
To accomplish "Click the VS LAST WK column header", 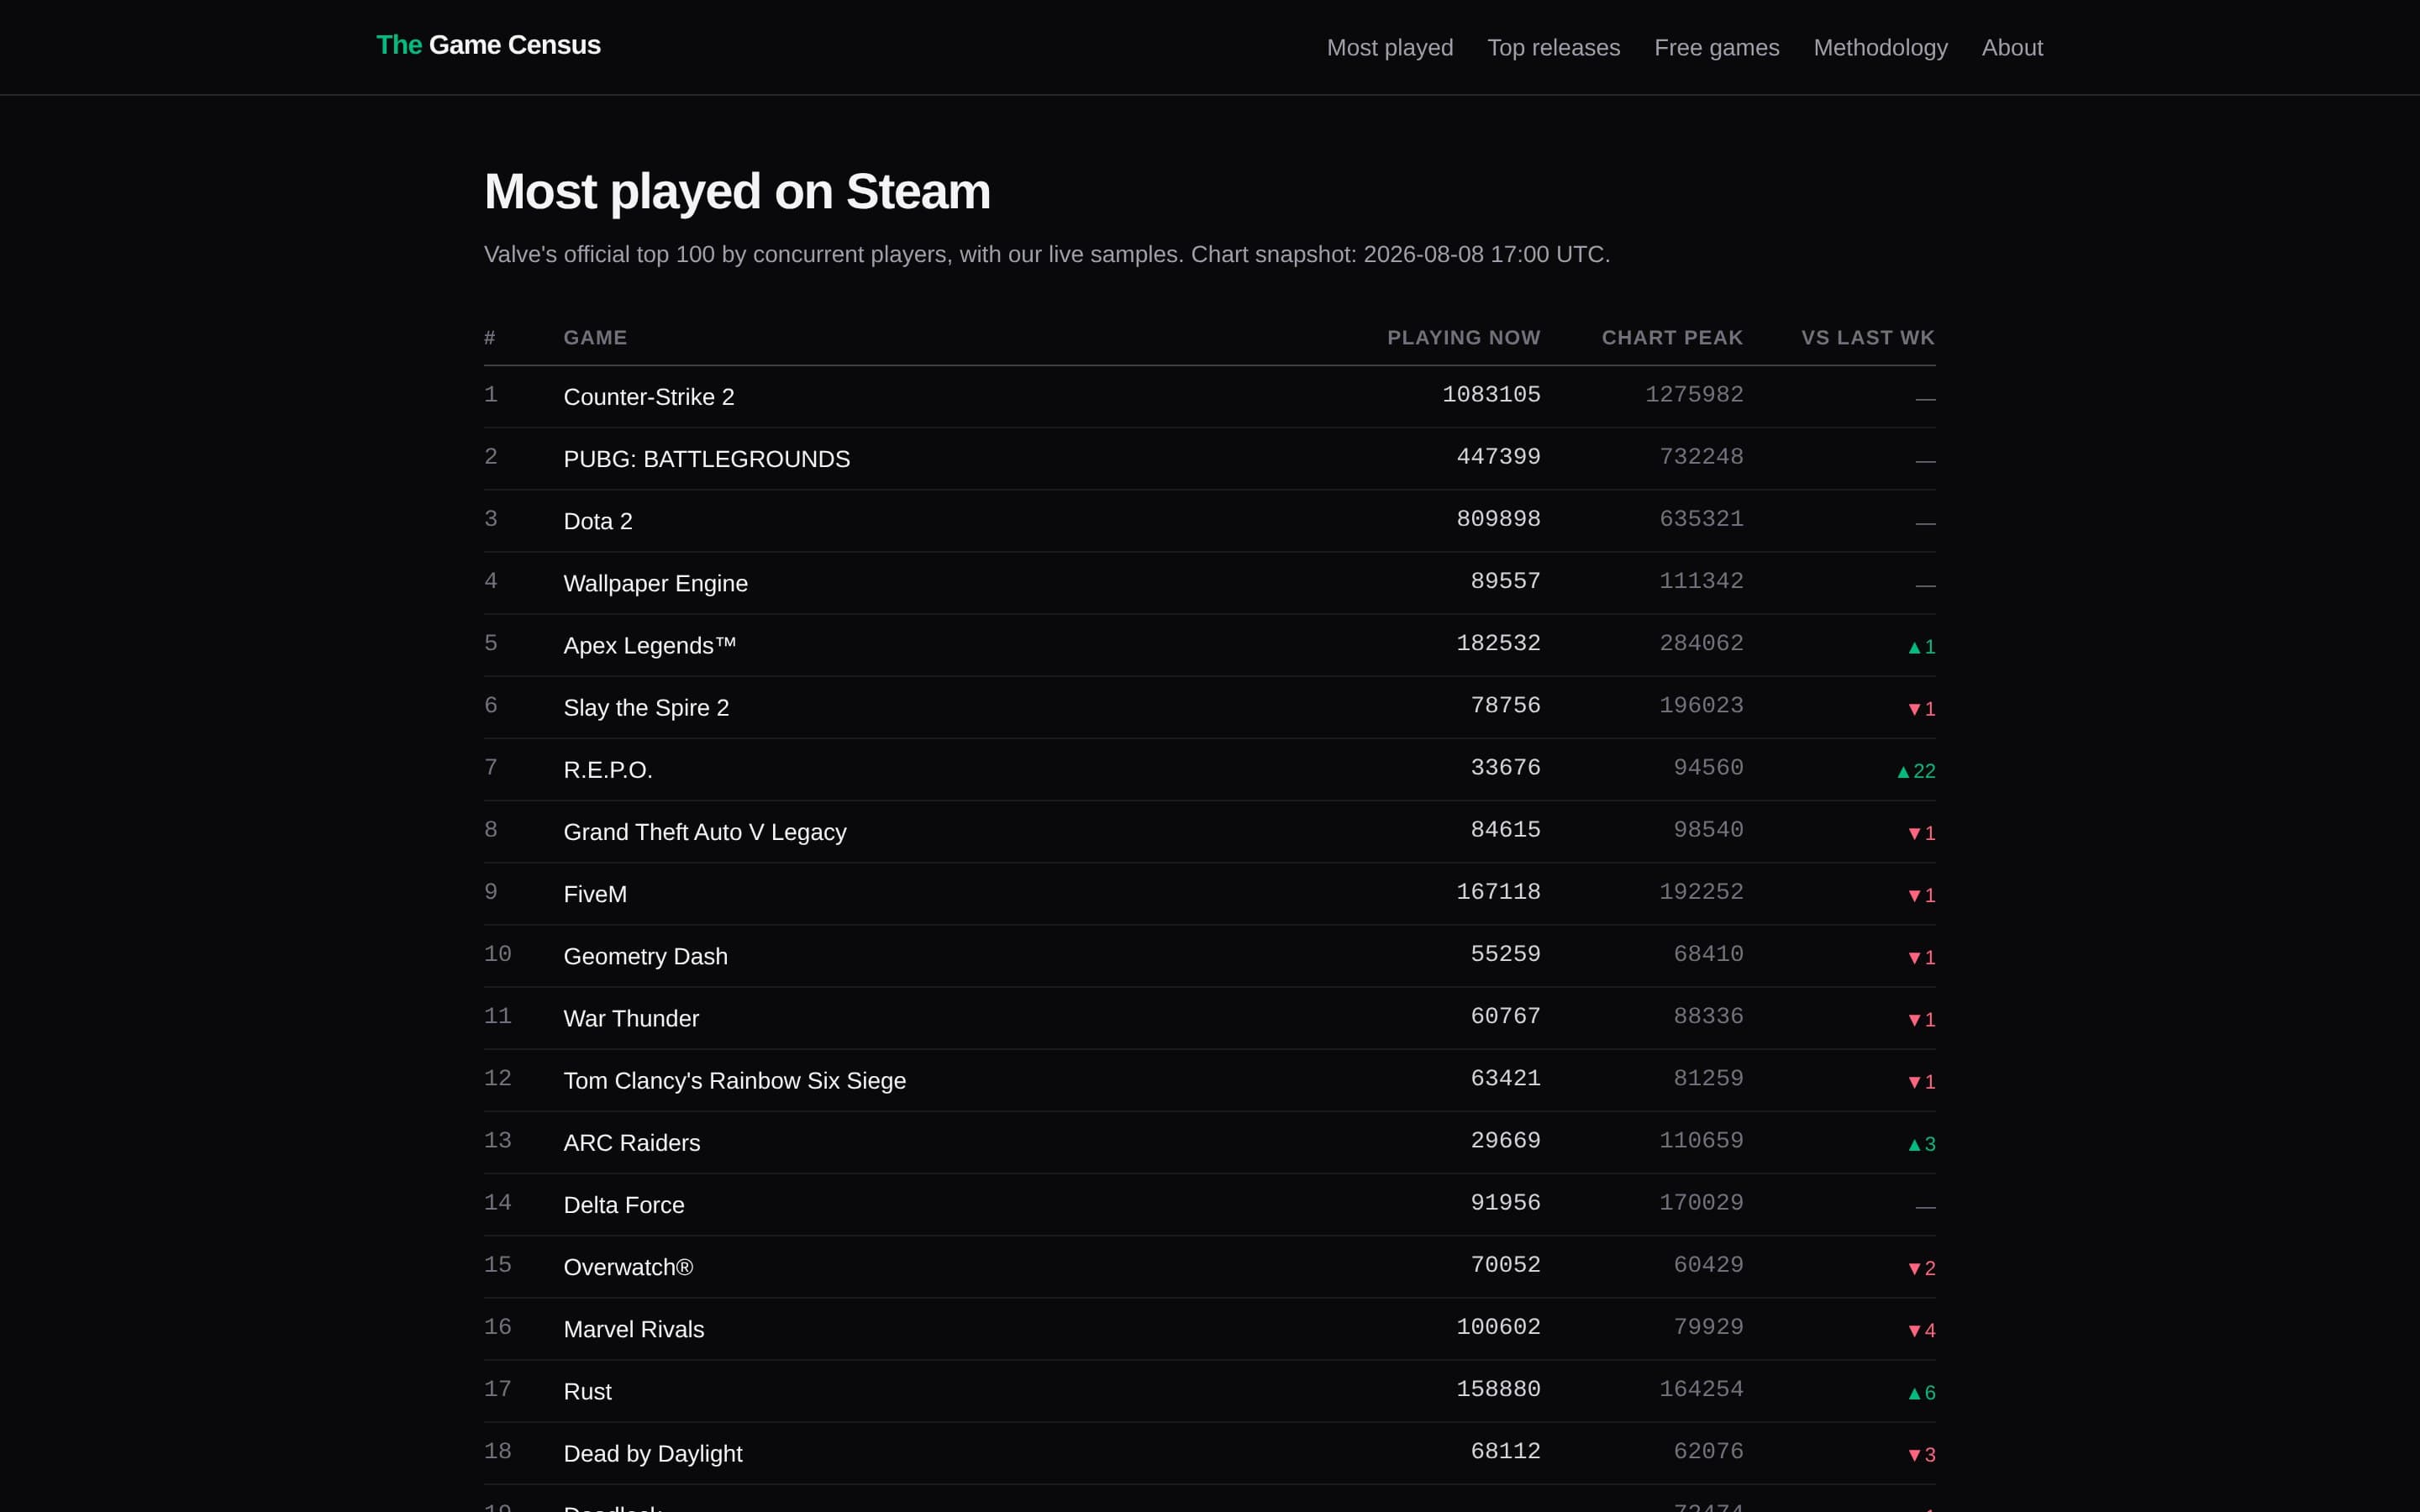I will pyautogui.click(x=1868, y=338).
